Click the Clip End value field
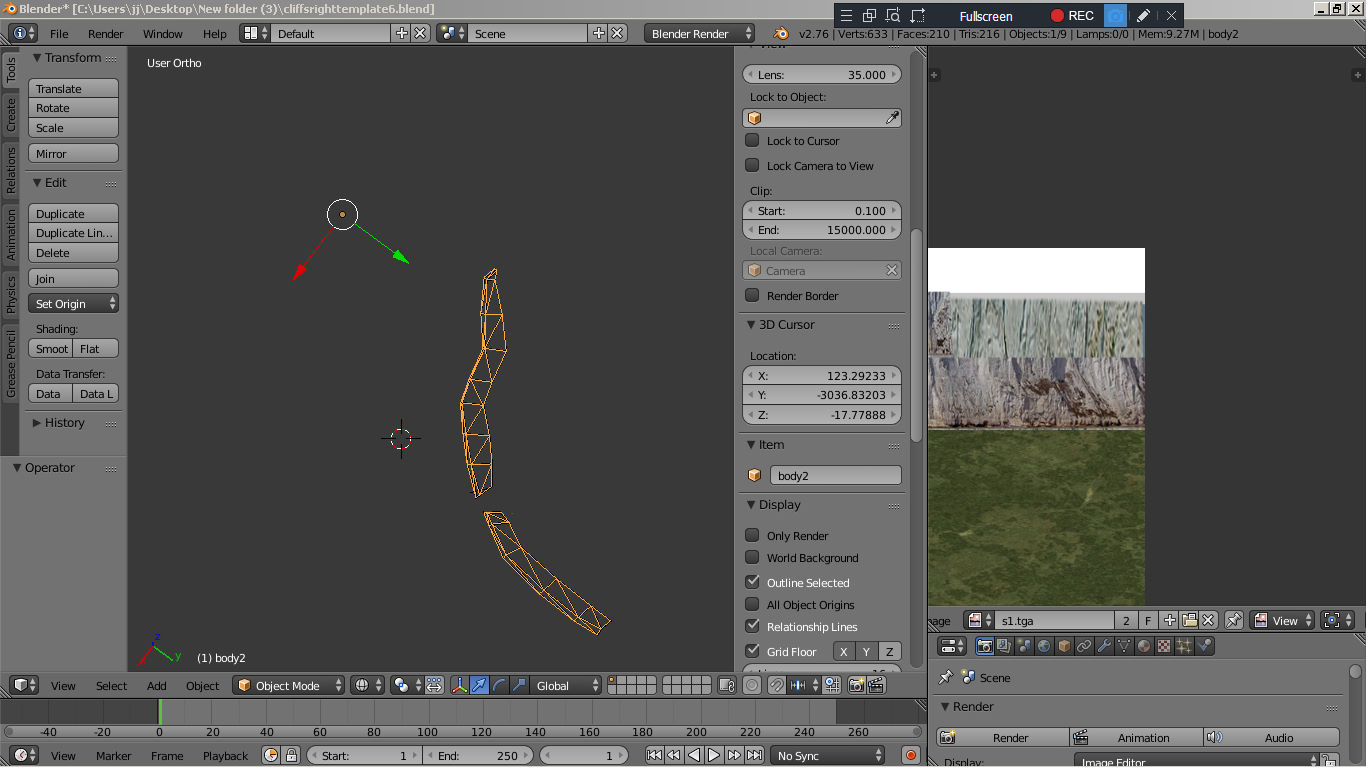The height and width of the screenshot is (768, 1366). (x=822, y=230)
